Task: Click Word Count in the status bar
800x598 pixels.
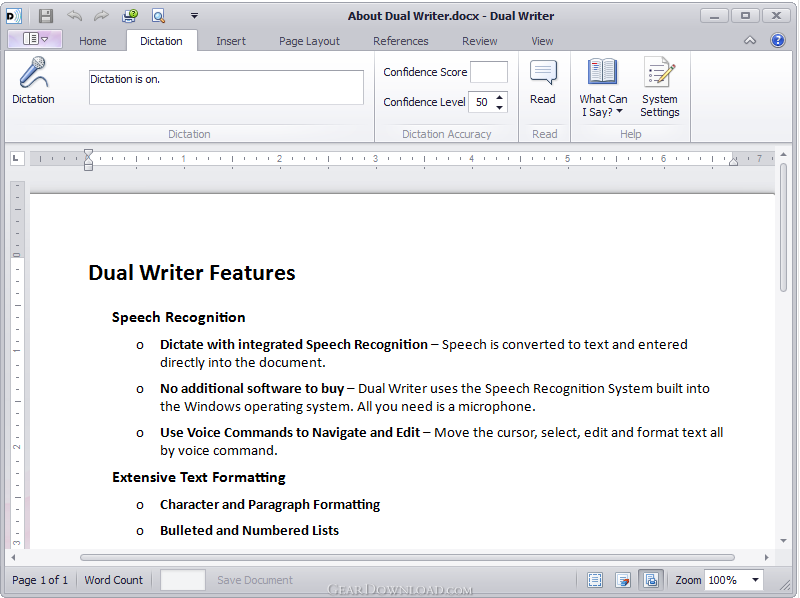Action: [114, 580]
